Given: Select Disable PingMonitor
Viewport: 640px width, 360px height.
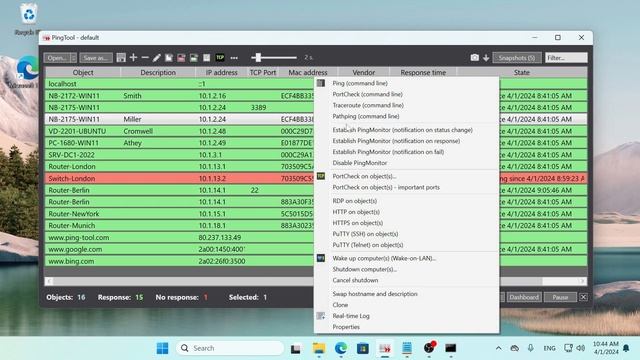Looking at the screenshot, I should tap(360, 163).
